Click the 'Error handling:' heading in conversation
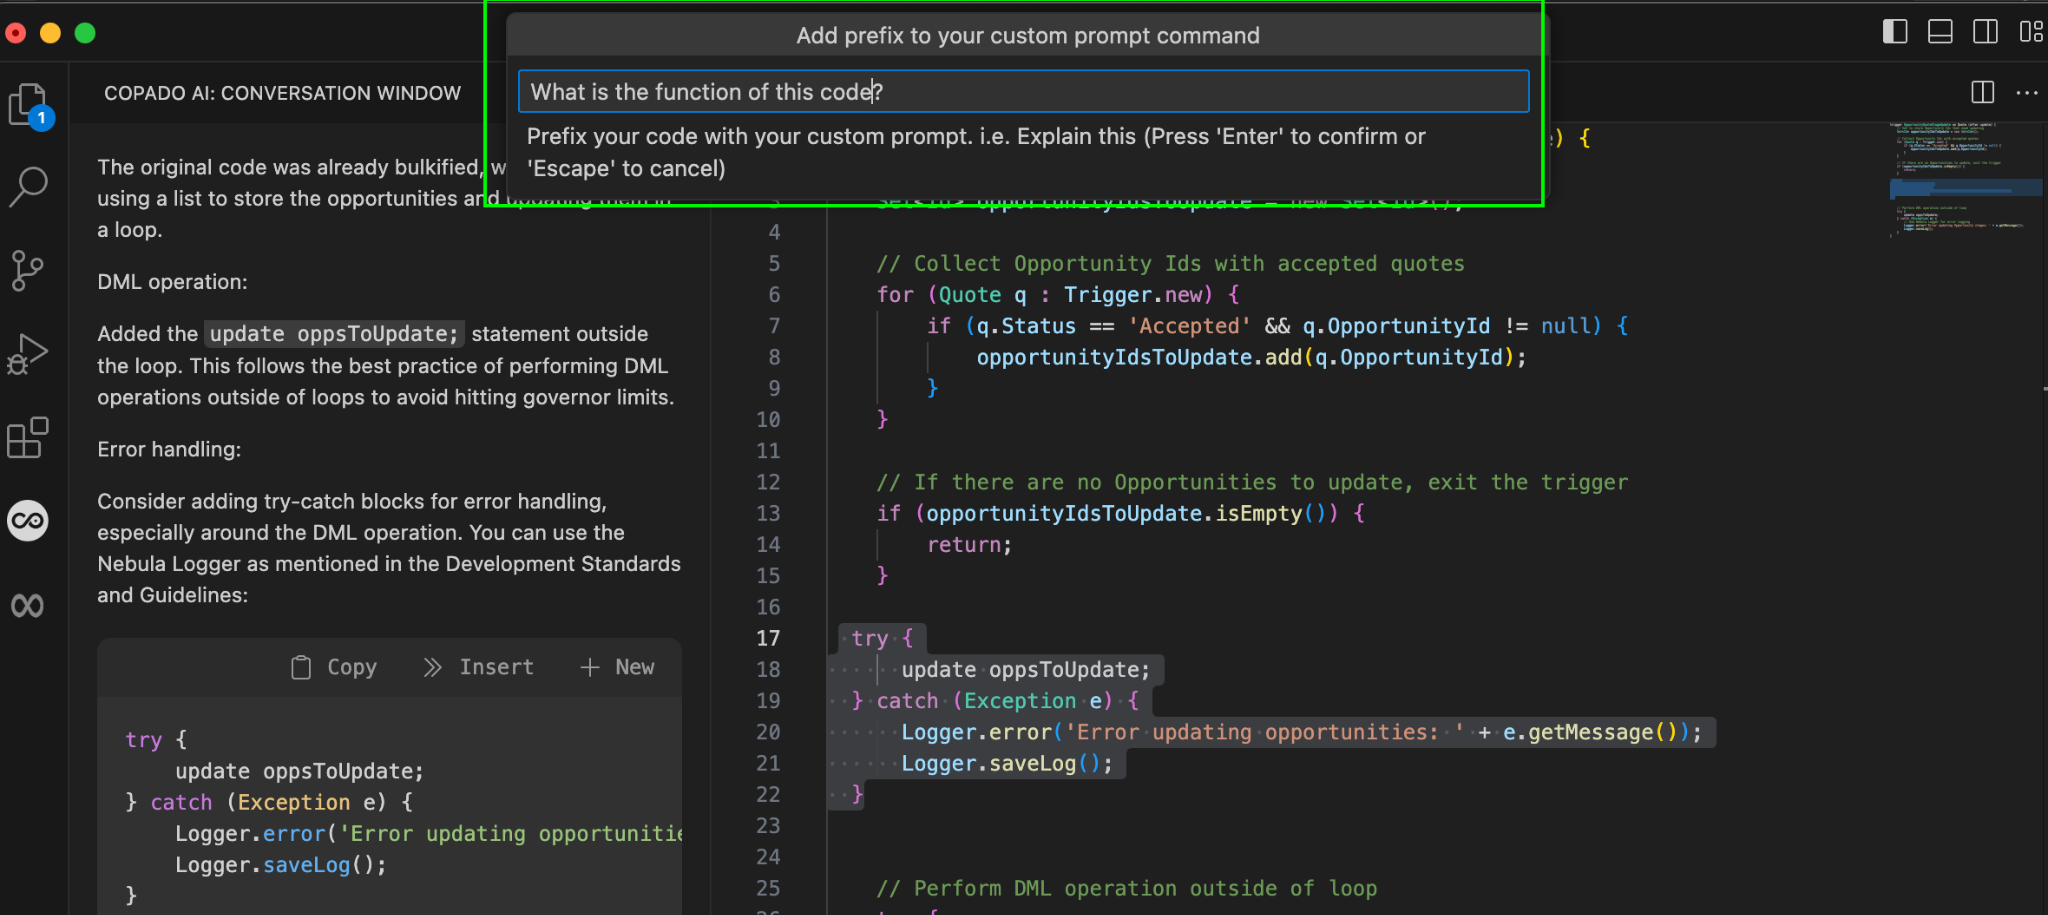 pos(169,449)
